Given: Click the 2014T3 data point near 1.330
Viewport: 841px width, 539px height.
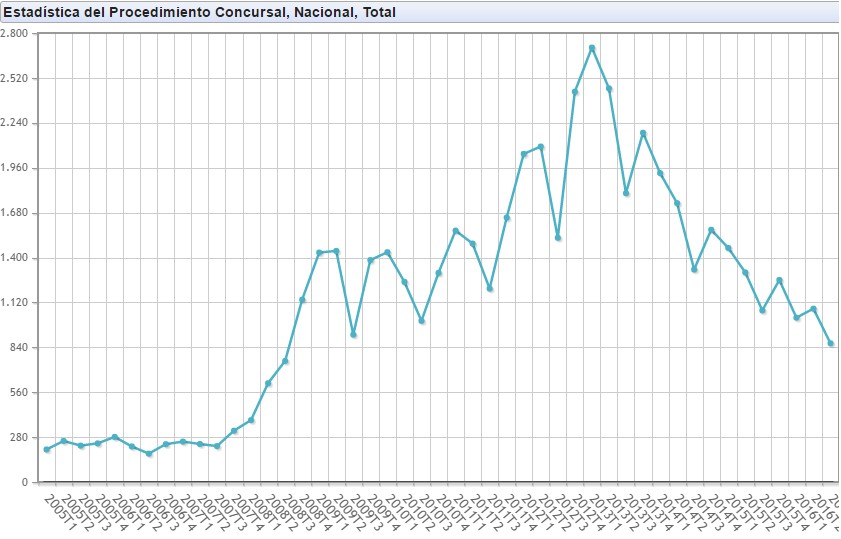Looking at the screenshot, I should 694,269.
